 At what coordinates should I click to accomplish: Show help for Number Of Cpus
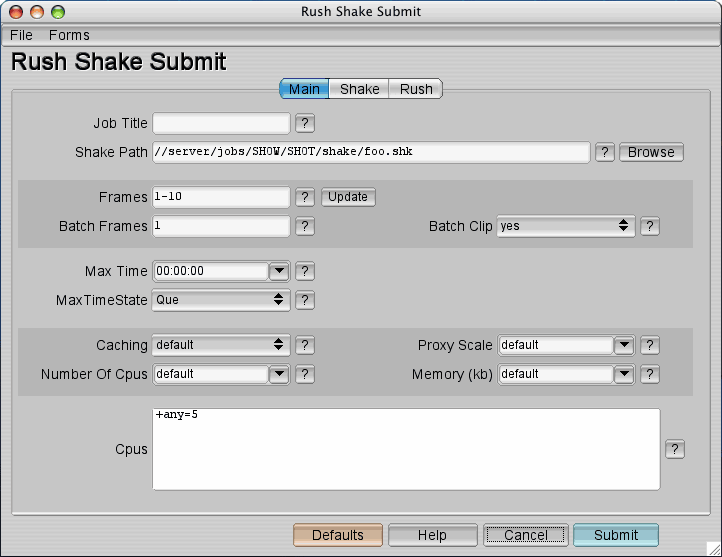[304, 374]
